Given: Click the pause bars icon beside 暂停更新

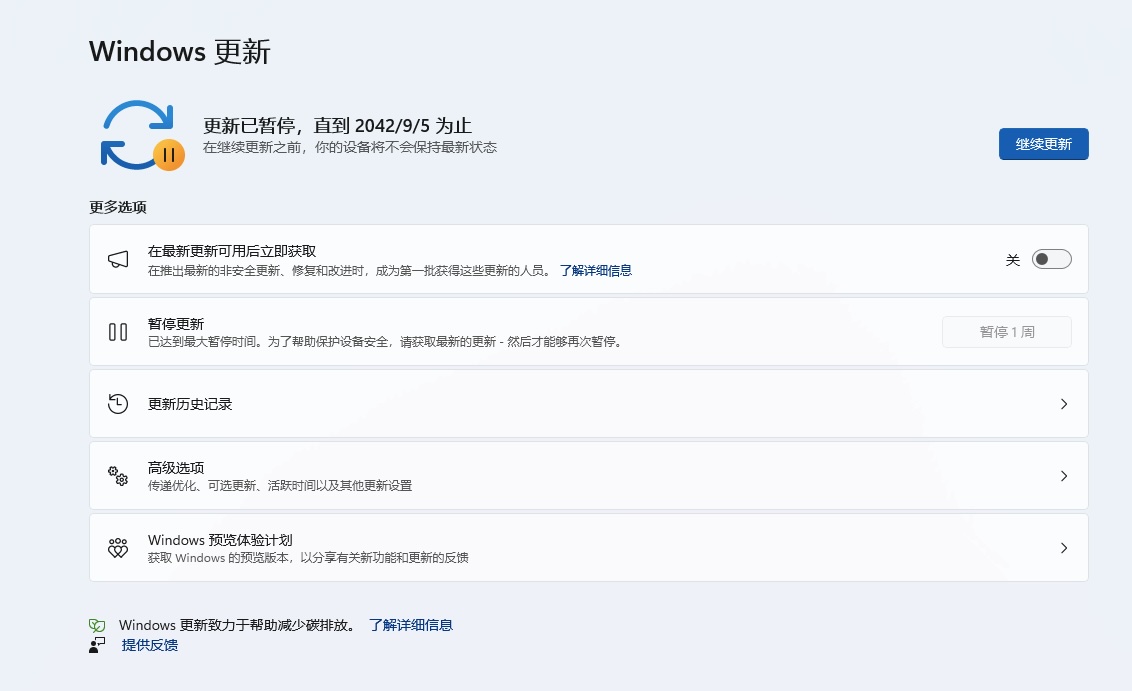Looking at the screenshot, I should tap(118, 332).
